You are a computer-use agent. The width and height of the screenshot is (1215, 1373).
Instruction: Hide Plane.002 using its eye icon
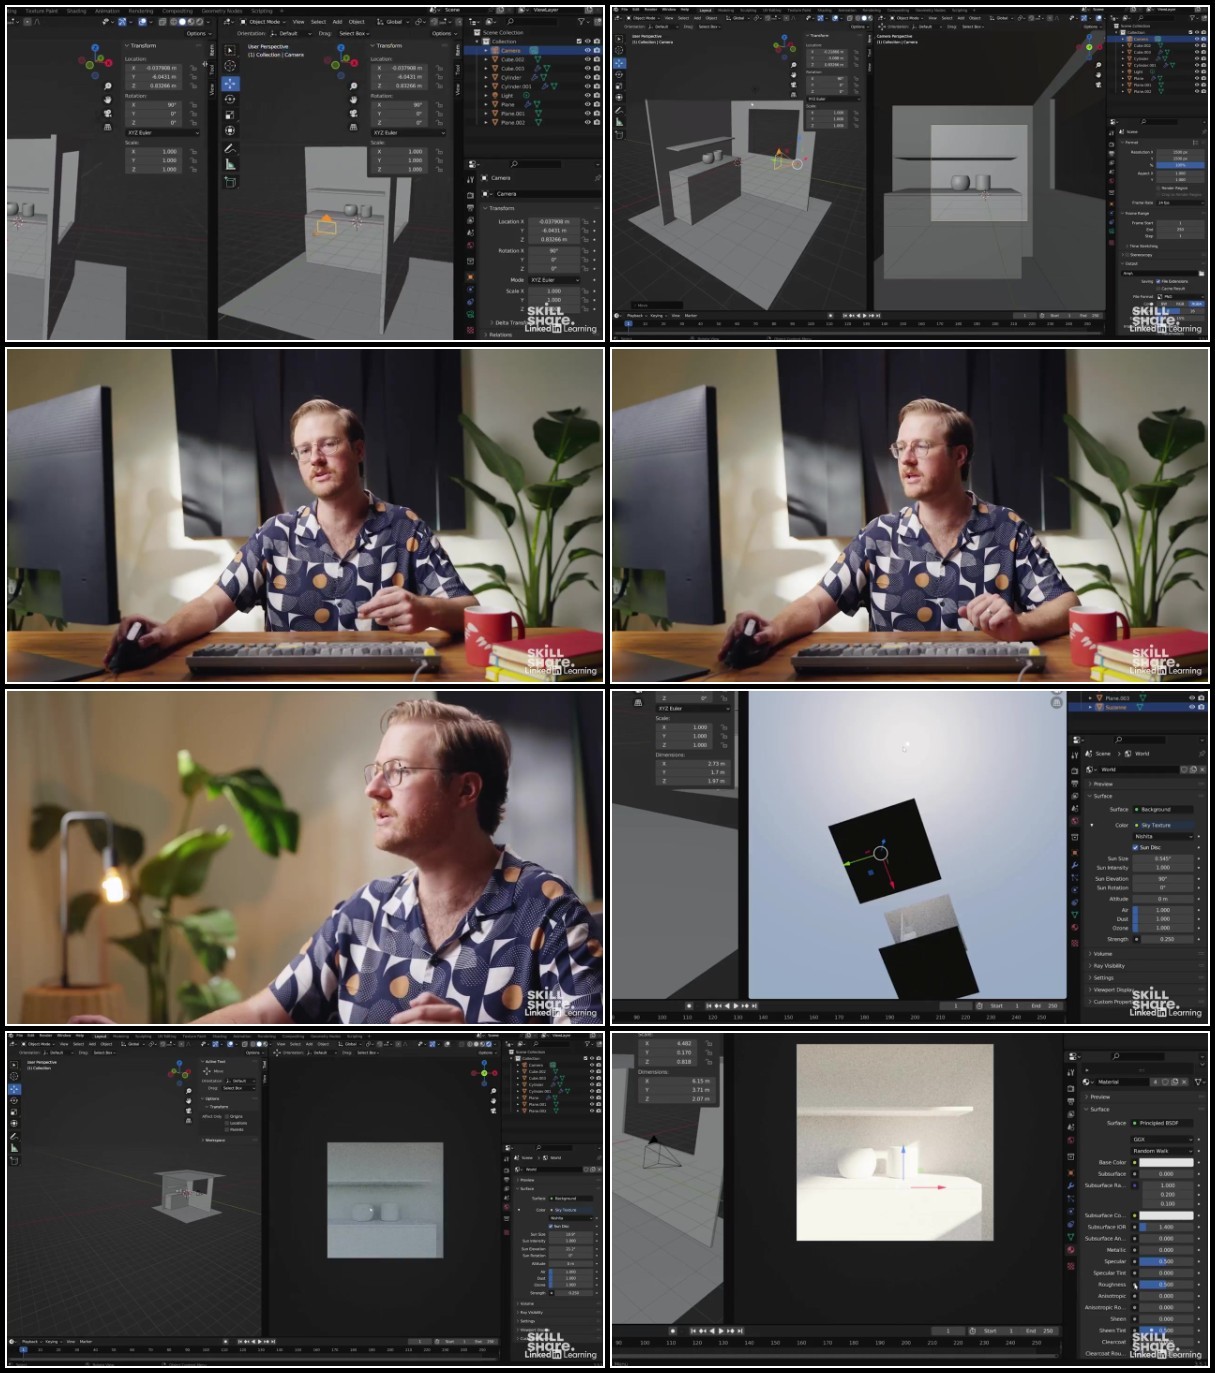click(587, 122)
